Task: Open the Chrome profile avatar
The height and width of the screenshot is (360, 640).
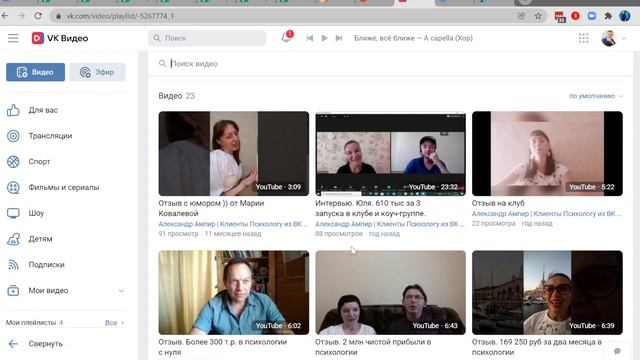Action: click(624, 16)
